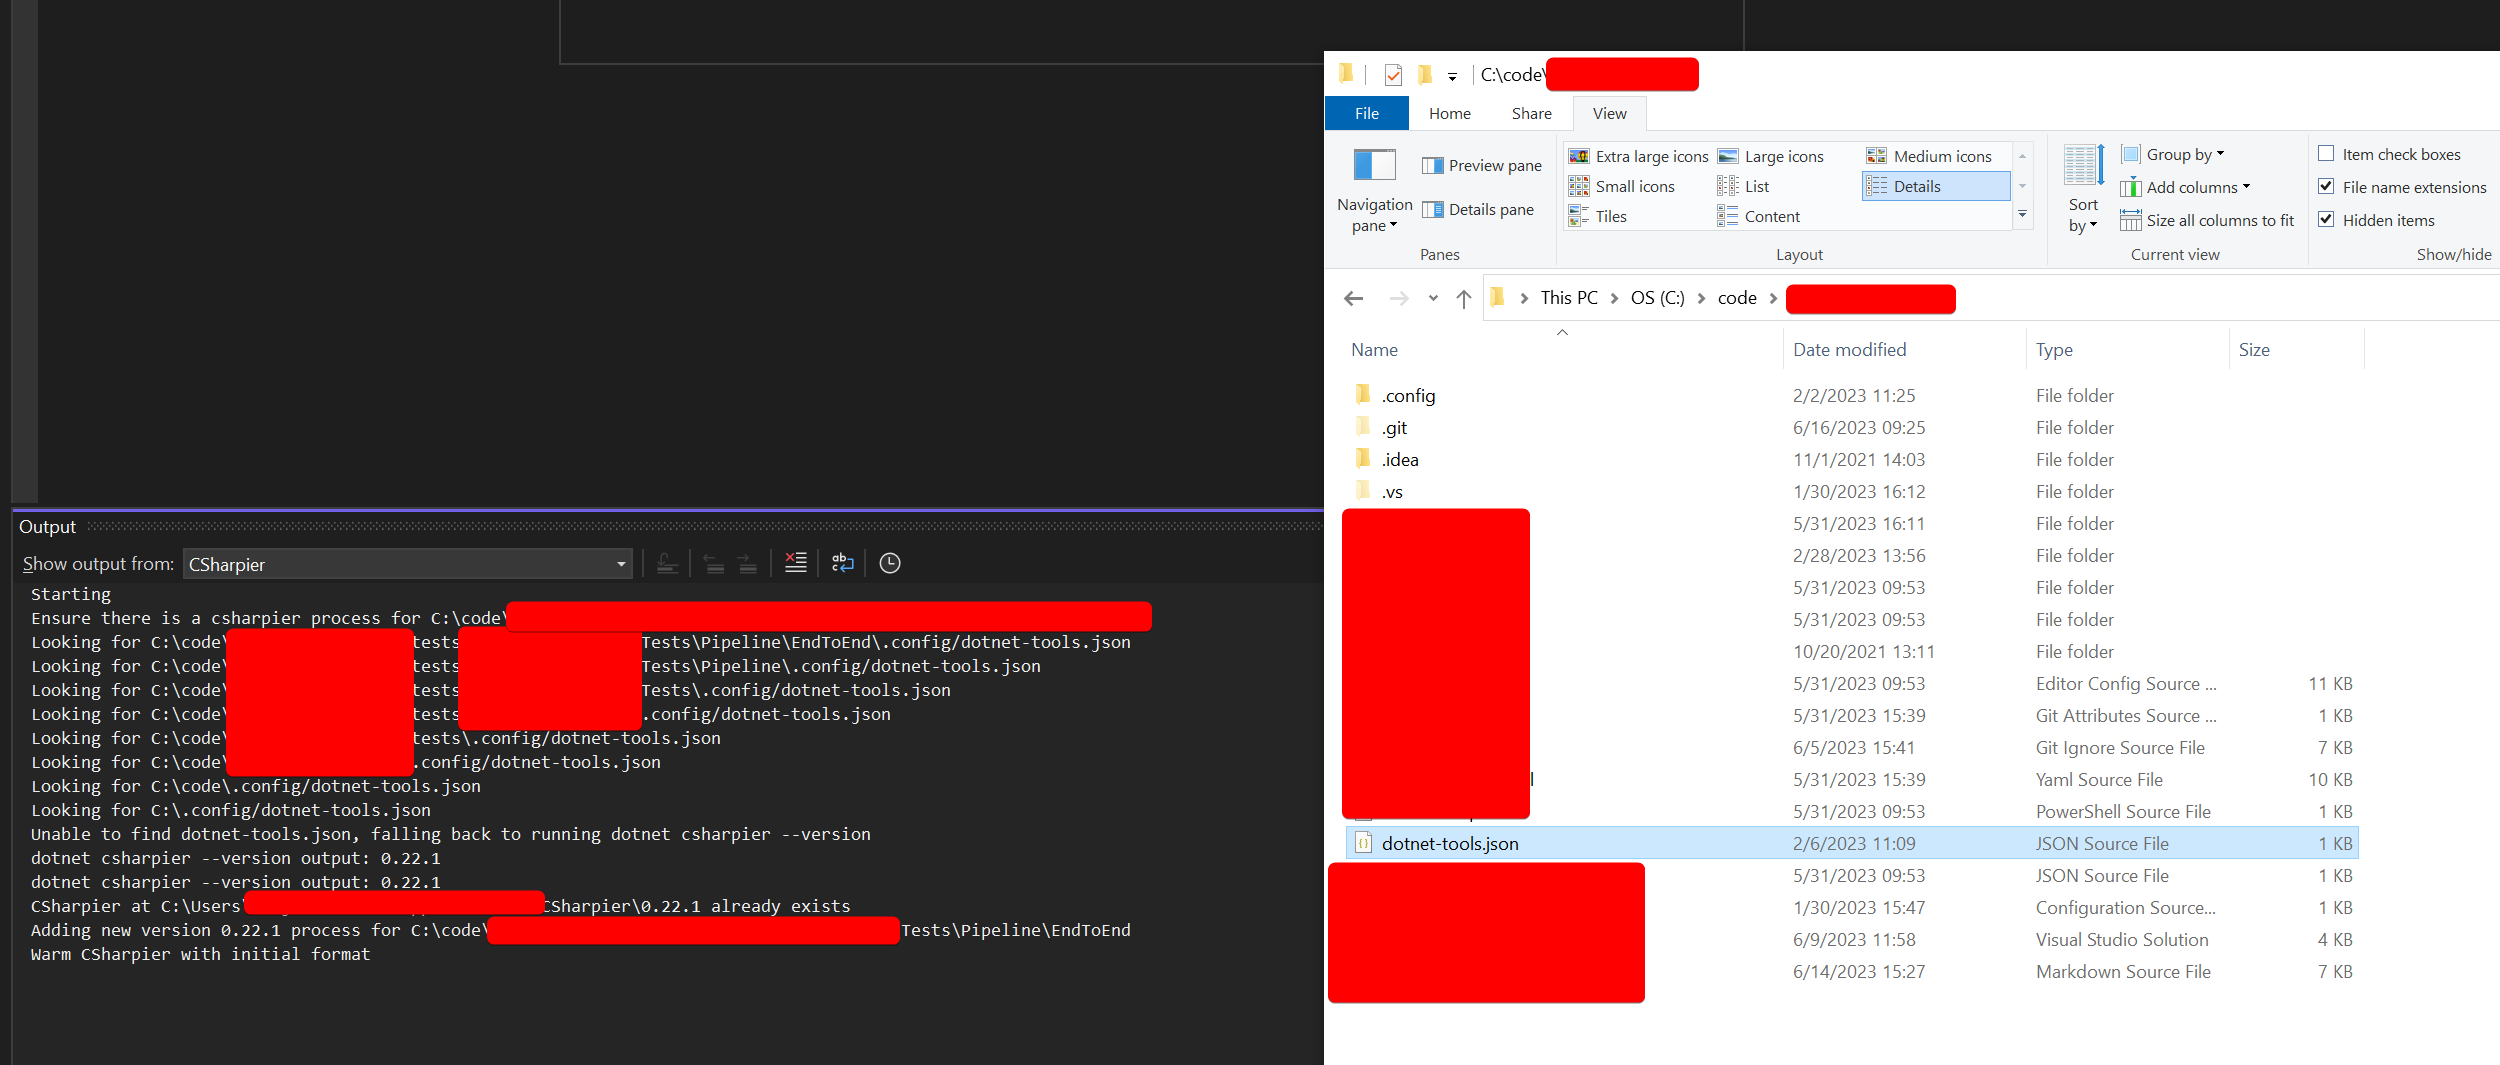2500x1065 pixels.
Task: Toggle word wrap in the Output window
Action: [x=843, y=562]
